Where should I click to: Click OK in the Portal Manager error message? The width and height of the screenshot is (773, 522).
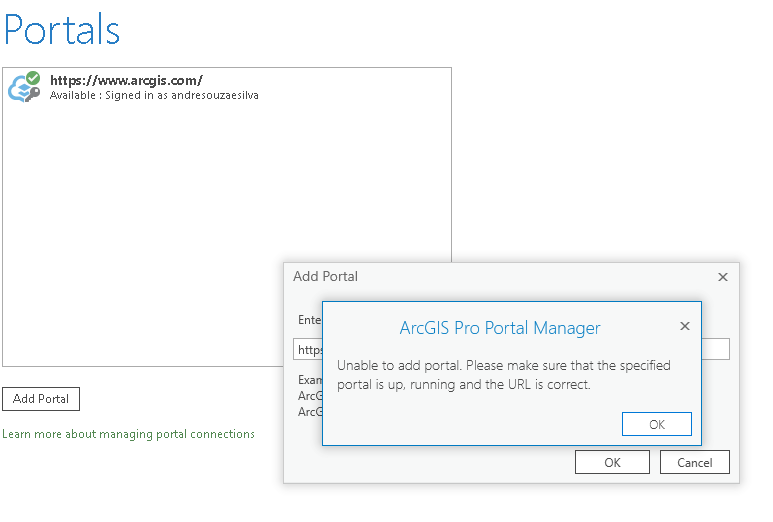[x=657, y=424]
